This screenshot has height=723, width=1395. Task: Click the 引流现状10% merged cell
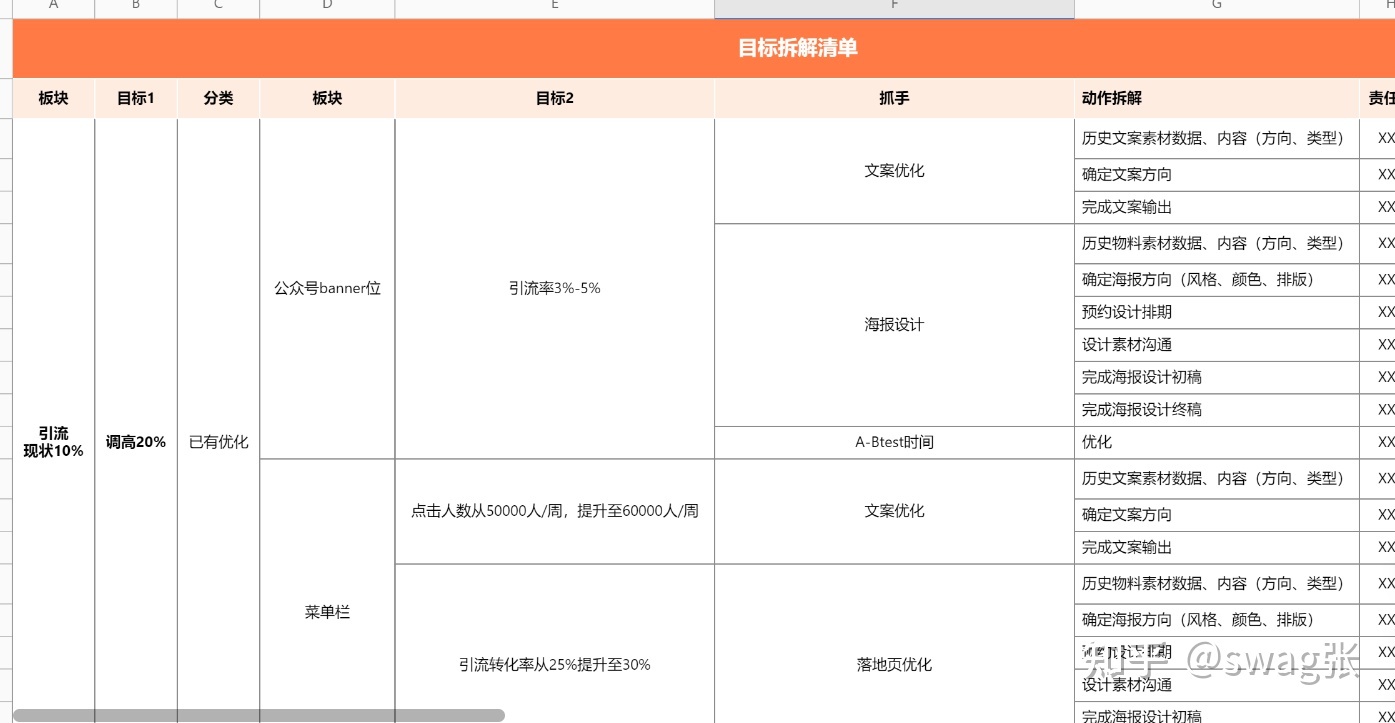point(52,441)
